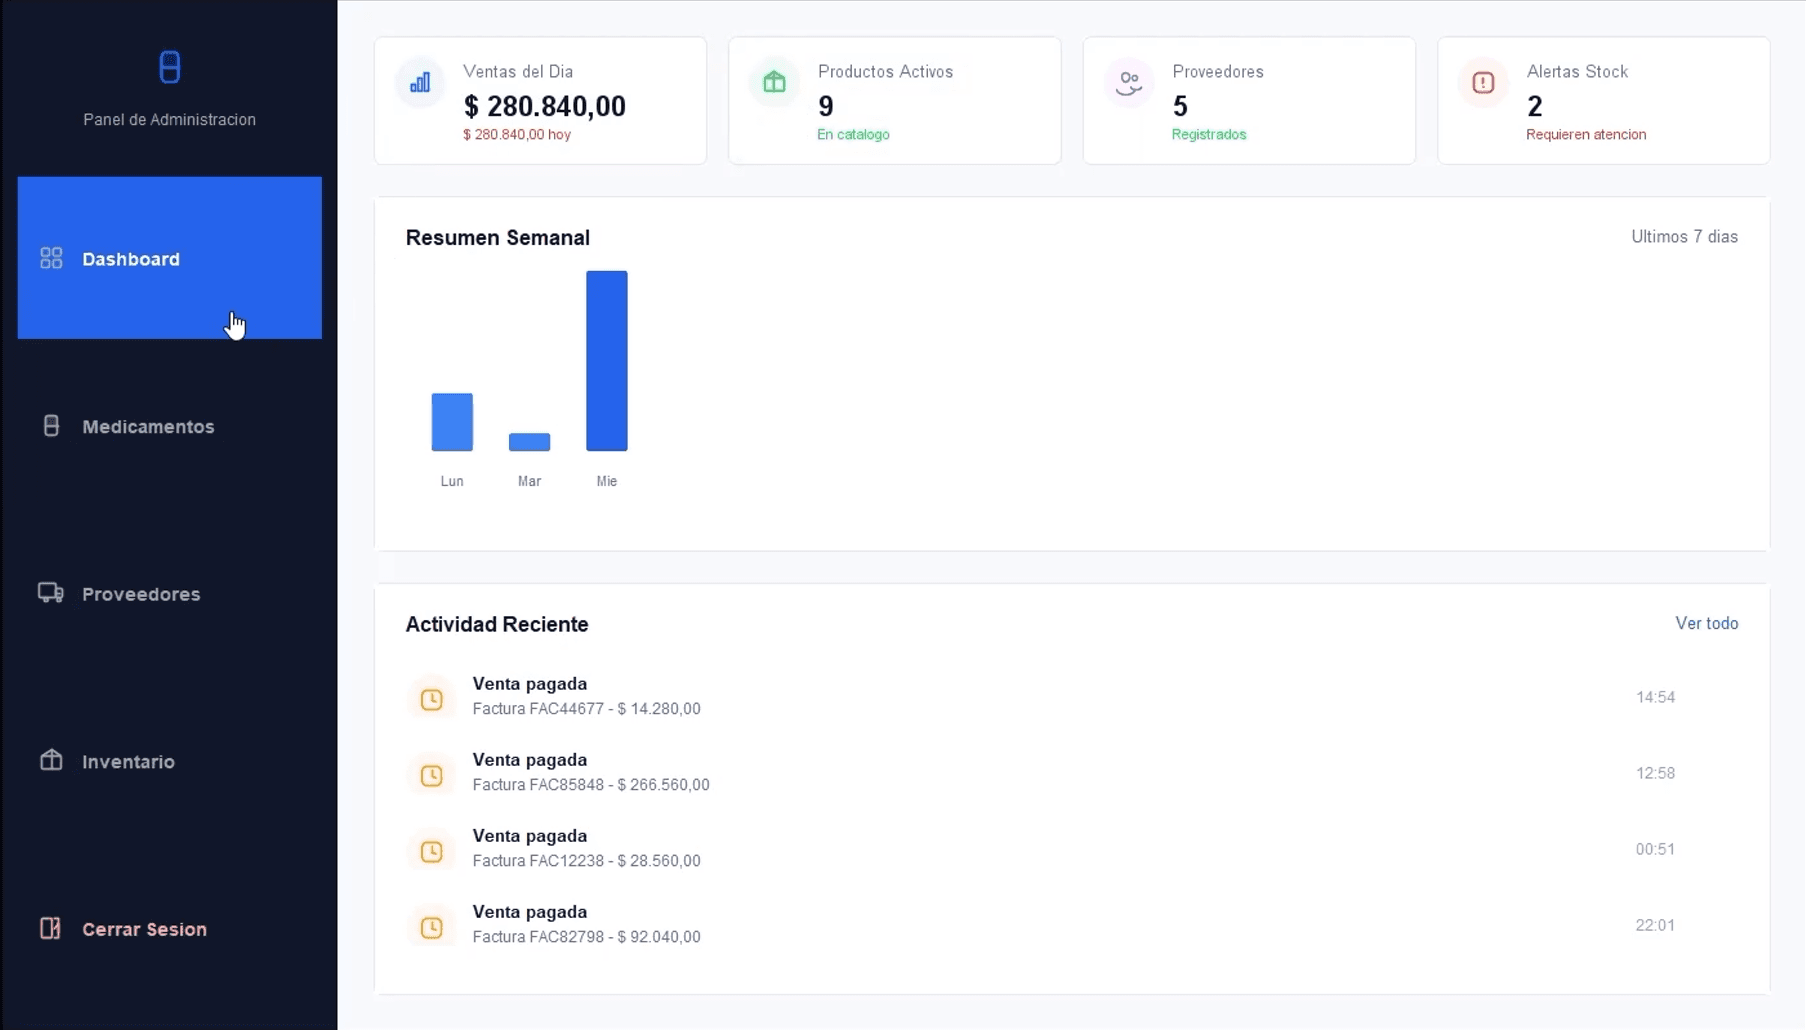Click the clock icon beside Factura FAC82798
Screen dimensions: 1806x1030
point(431,927)
